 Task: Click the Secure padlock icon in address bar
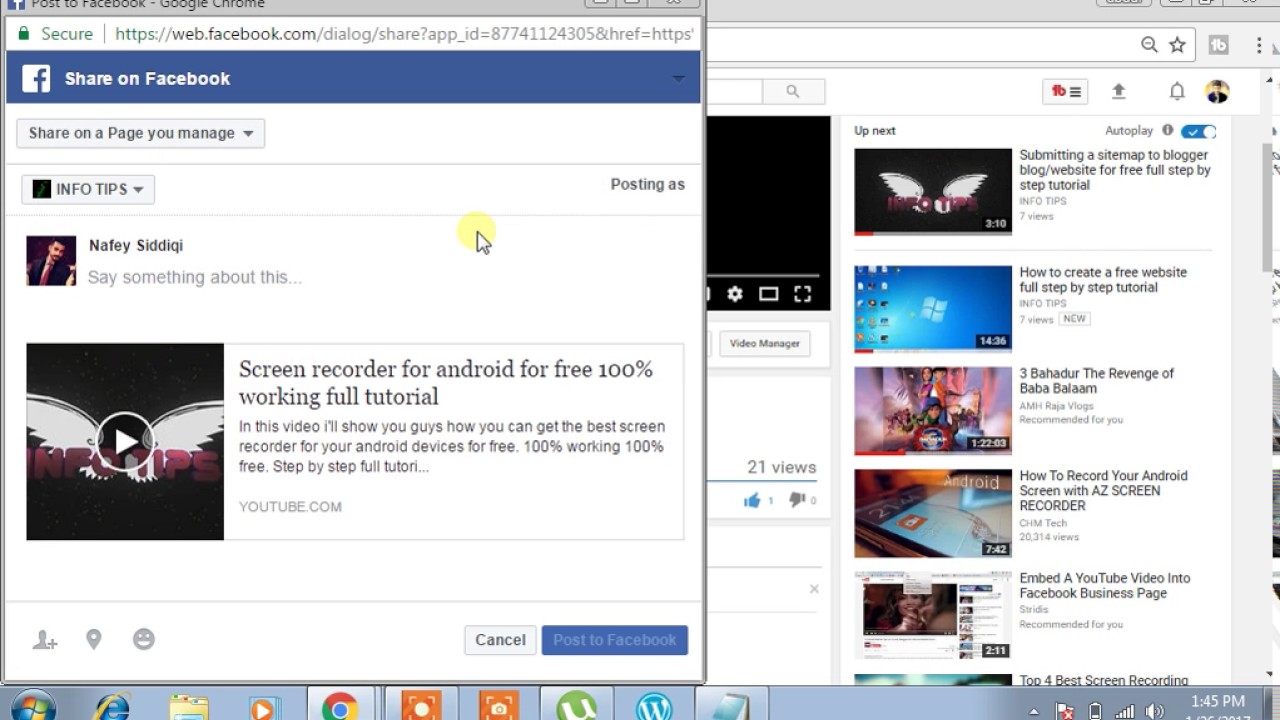tap(24, 34)
